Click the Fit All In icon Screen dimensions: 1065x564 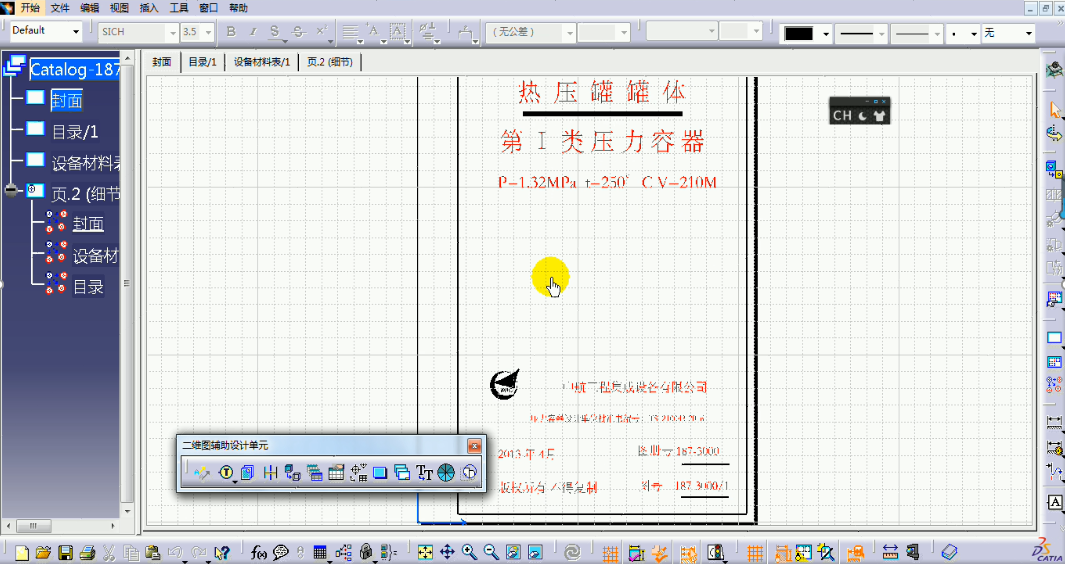click(425, 552)
